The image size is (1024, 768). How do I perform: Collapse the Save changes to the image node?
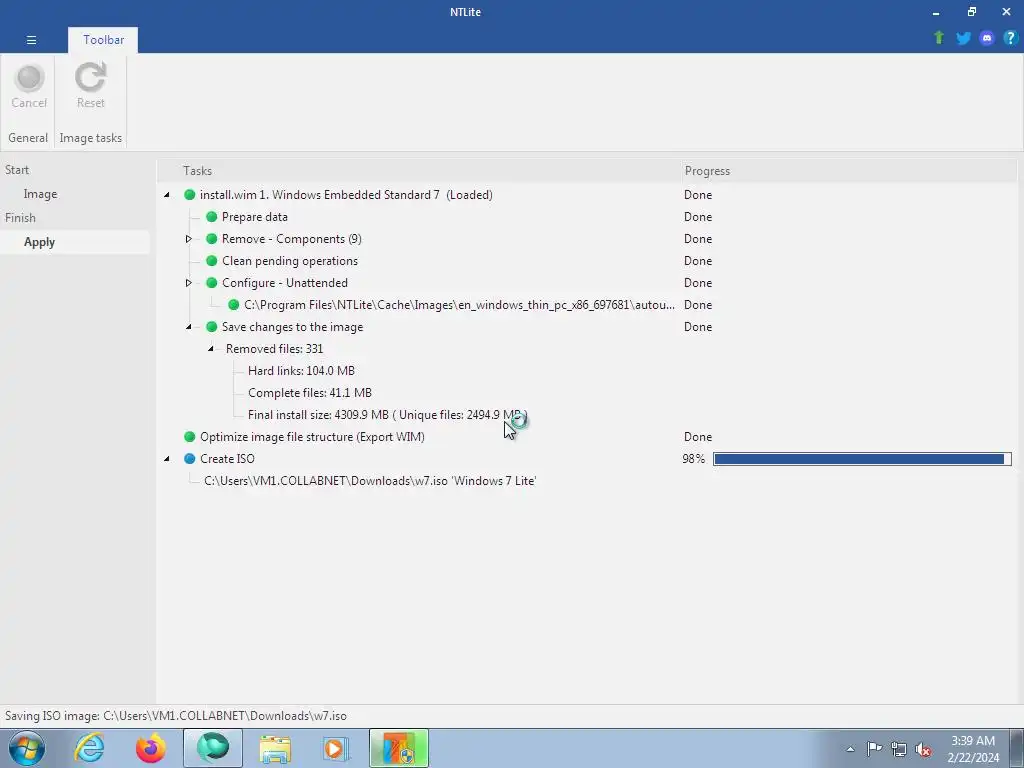coord(188,327)
